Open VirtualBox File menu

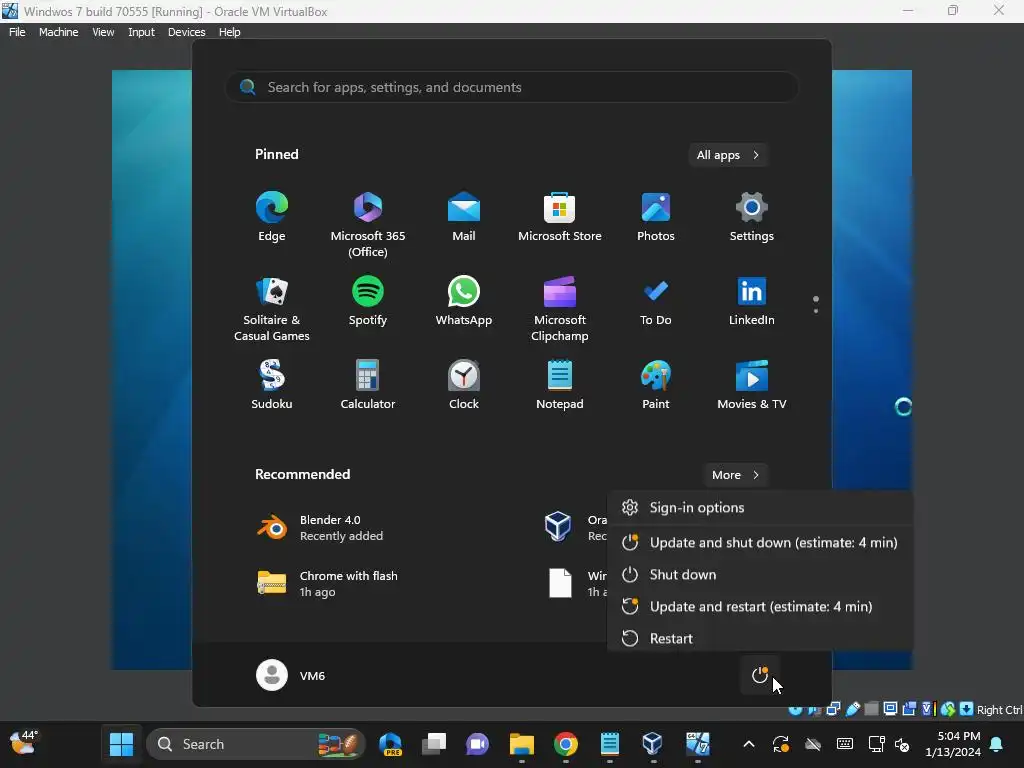(17, 32)
